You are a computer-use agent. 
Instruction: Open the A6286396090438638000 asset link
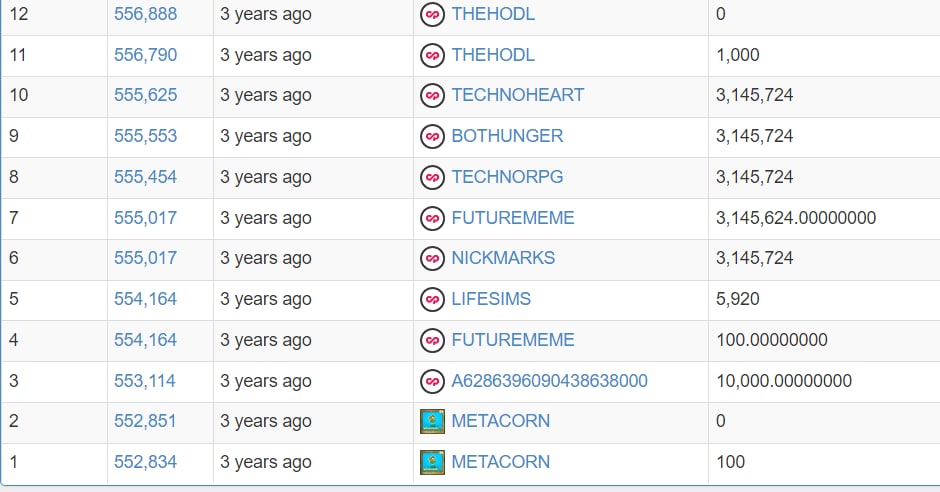coord(549,381)
